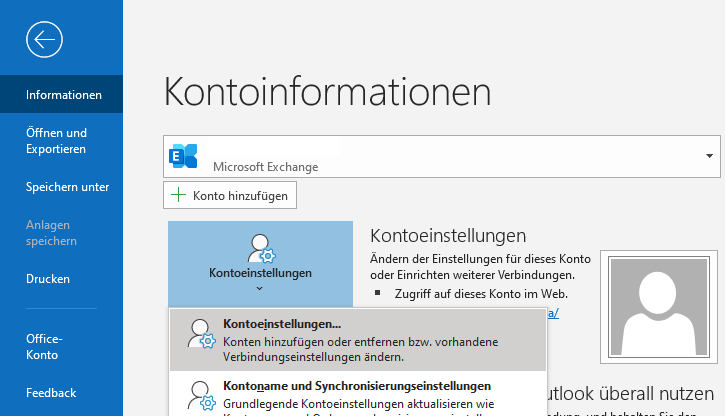The width and height of the screenshot is (725, 416).
Task: Click the icon beside Kontoeinstellungen... menu entry
Action: pyautogui.click(x=202, y=333)
